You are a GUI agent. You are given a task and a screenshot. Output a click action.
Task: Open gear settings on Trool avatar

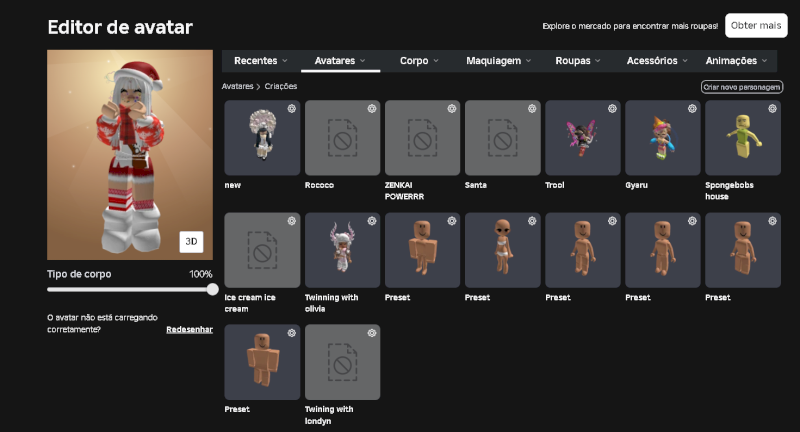pos(612,109)
